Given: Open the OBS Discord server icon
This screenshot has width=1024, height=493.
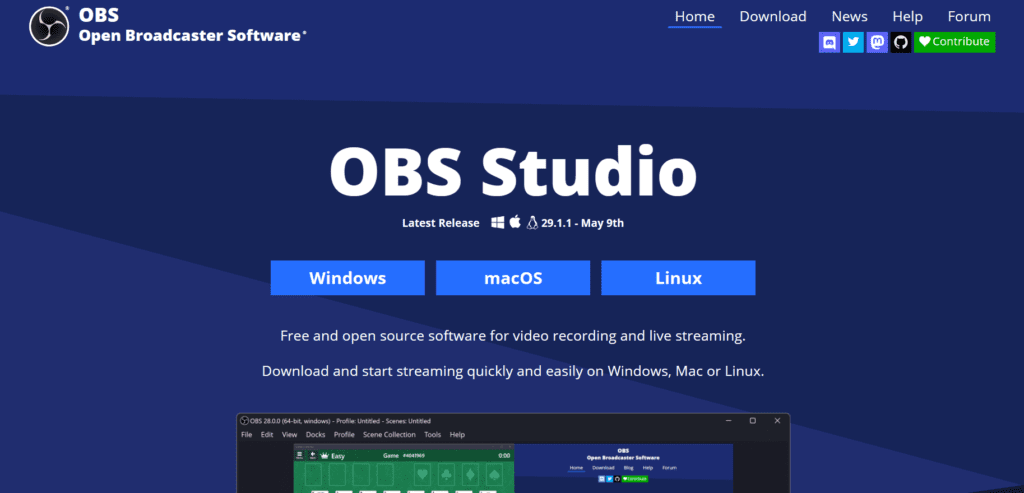Looking at the screenshot, I should point(829,42).
